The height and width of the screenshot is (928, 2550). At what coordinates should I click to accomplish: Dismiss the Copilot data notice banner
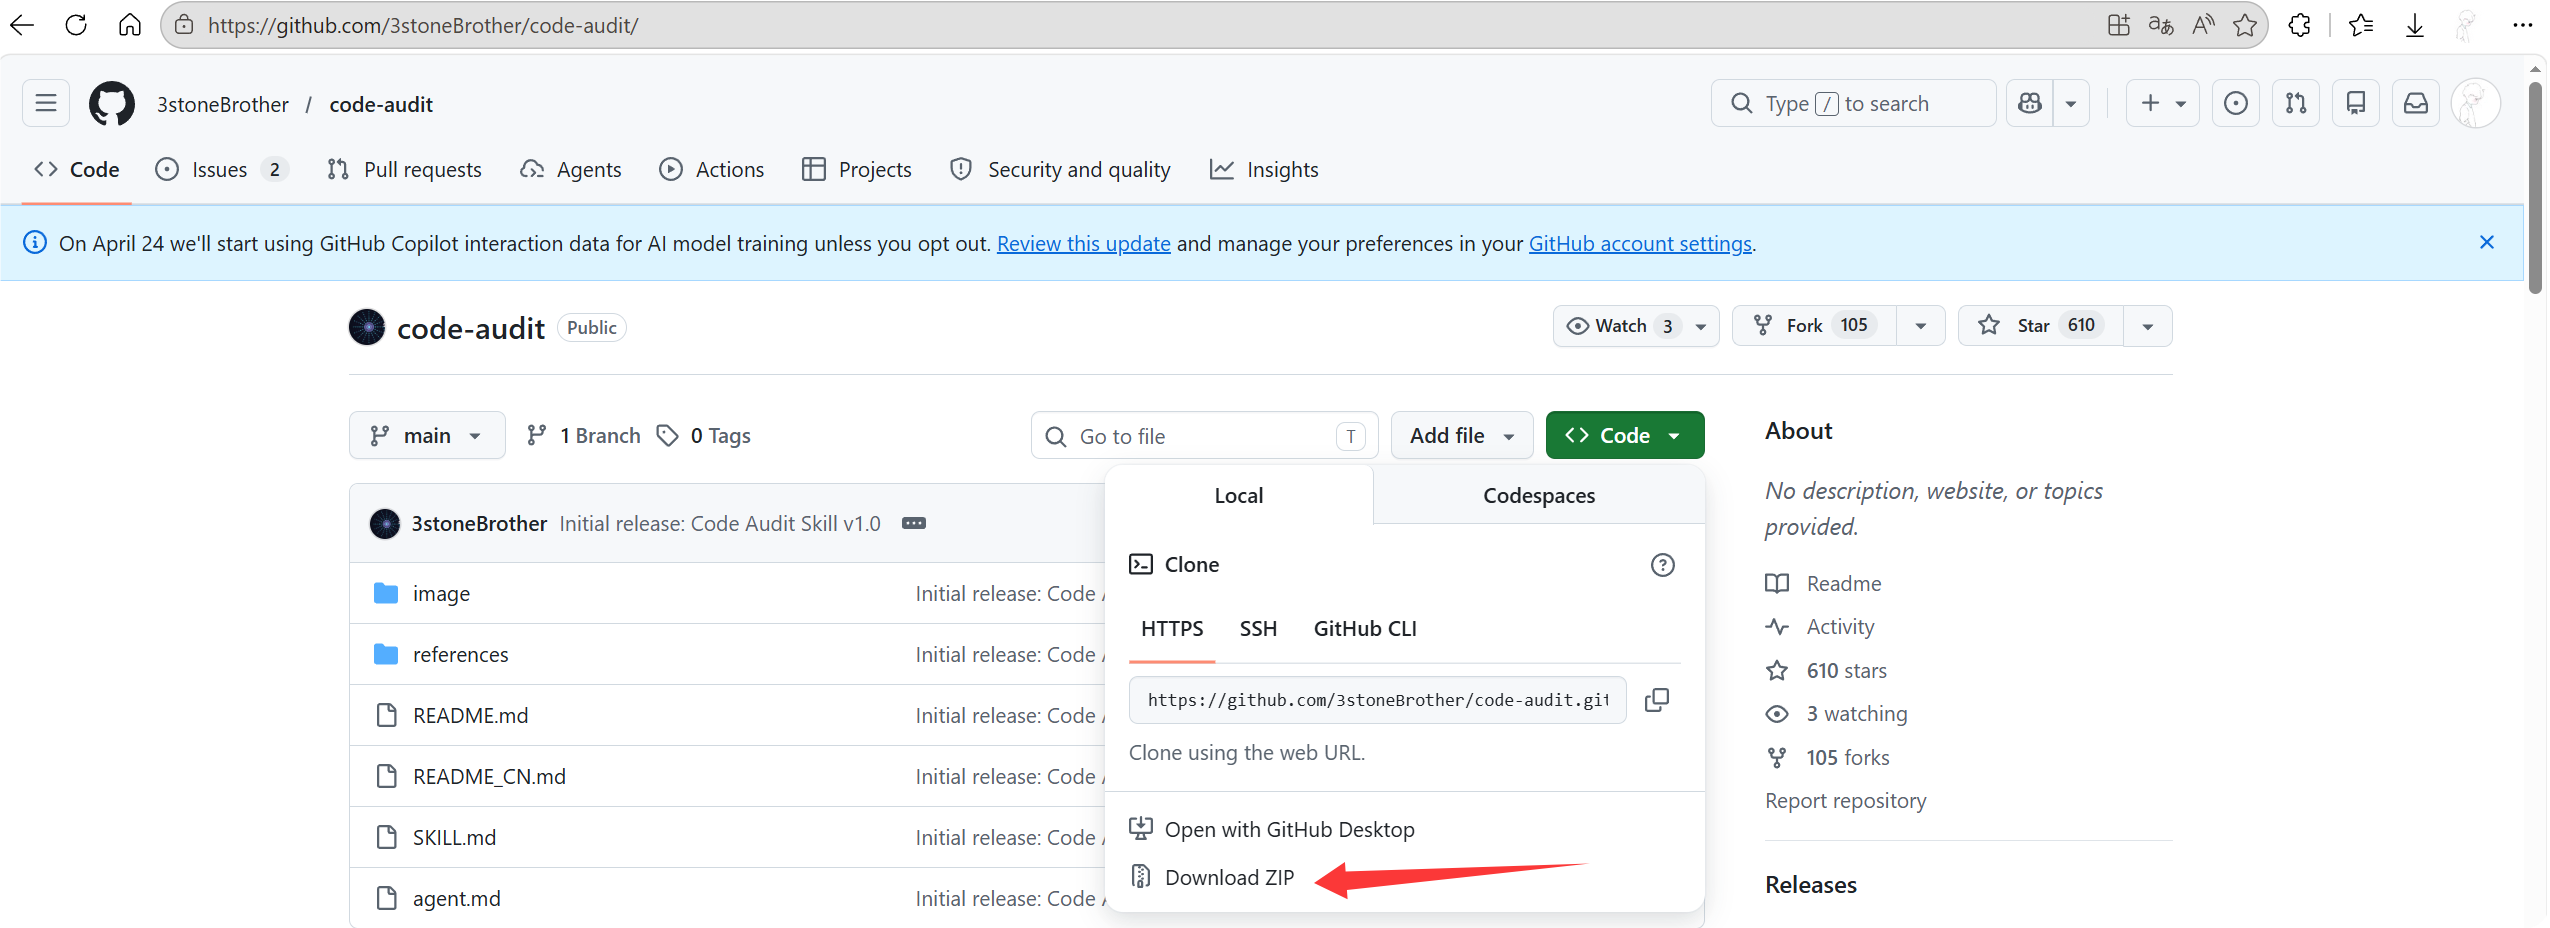point(2487,243)
